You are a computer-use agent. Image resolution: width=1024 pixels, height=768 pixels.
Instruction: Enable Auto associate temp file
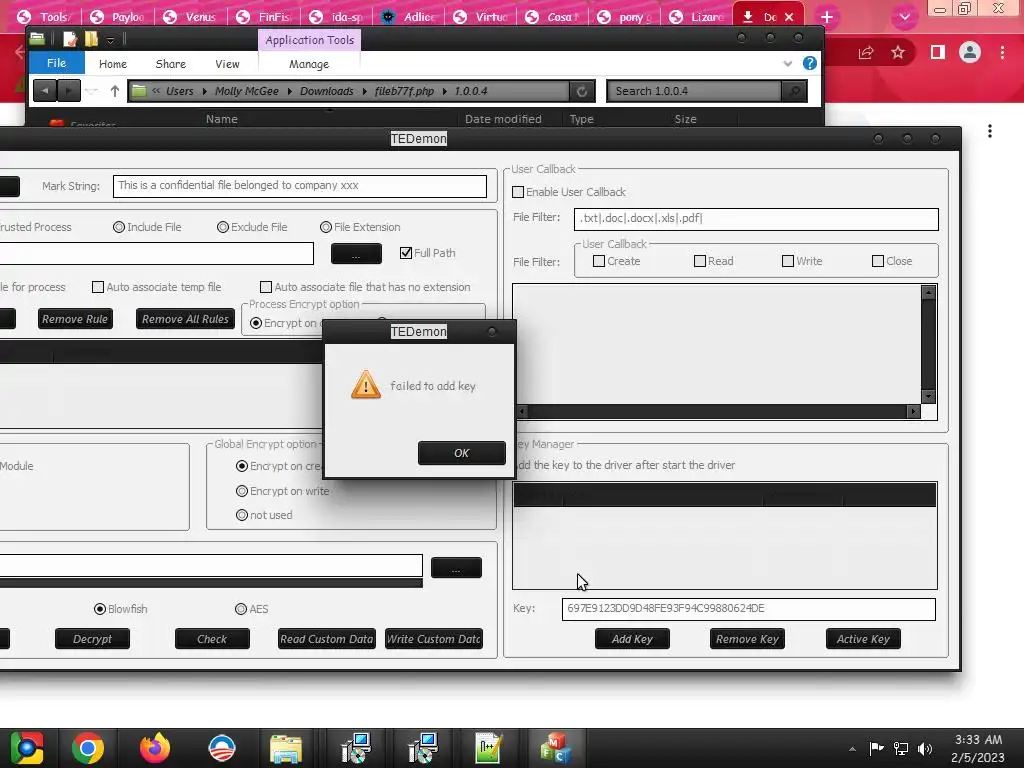tap(98, 287)
